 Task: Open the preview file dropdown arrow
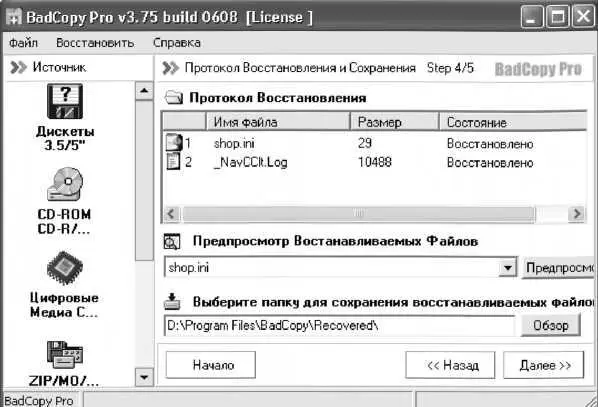point(507,267)
